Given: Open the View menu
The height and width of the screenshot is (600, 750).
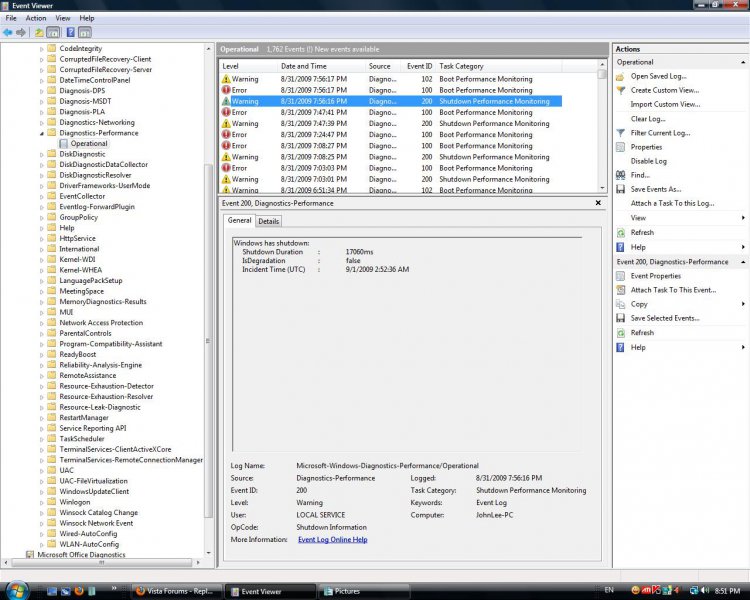Looking at the screenshot, I should pyautogui.click(x=63, y=18).
